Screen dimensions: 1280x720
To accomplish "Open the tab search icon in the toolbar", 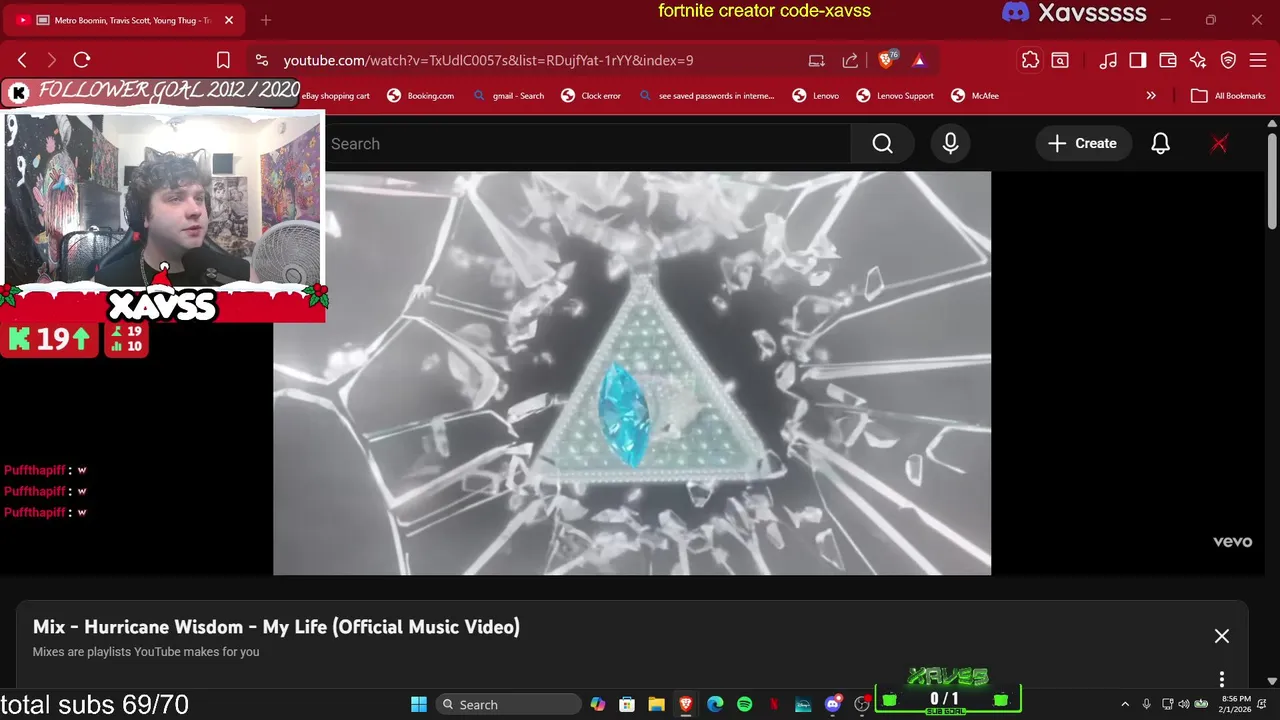I will tap(1060, 60).
